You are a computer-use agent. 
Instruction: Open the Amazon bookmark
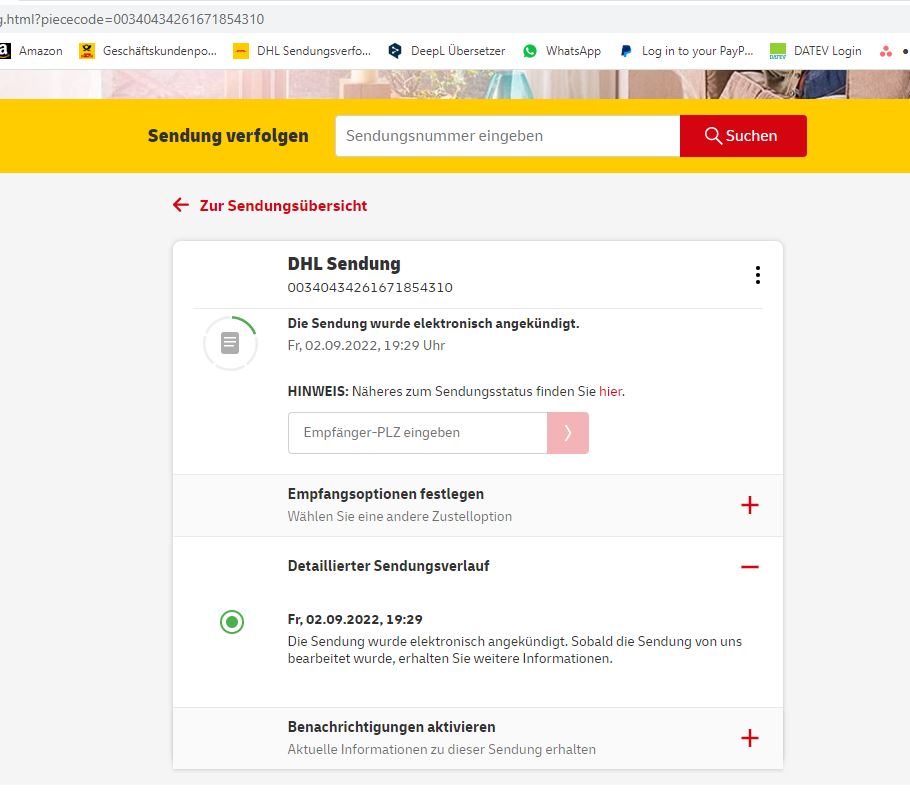31,51
